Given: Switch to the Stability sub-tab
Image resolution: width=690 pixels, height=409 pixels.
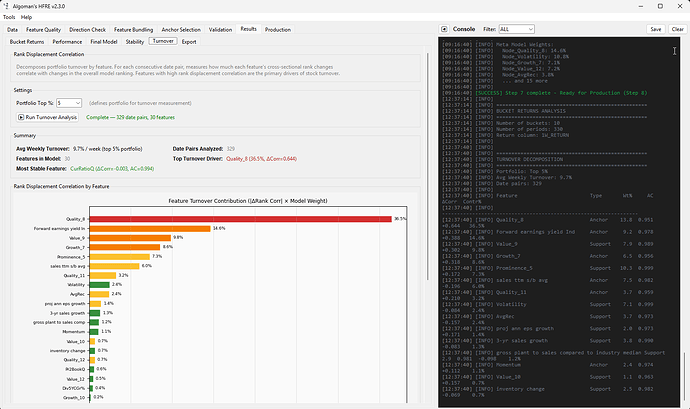Looking at the screenshot, I should [x=135, y=42].
